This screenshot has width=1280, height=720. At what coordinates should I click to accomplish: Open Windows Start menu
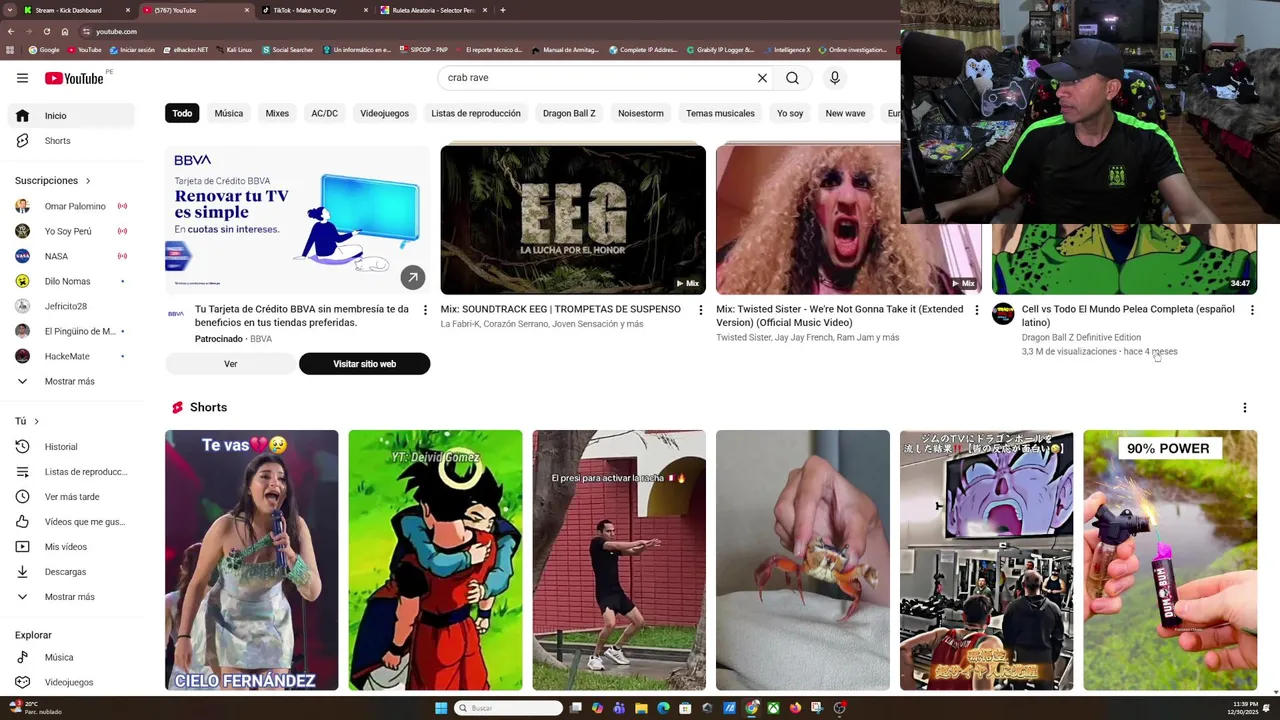coord(441,708)
